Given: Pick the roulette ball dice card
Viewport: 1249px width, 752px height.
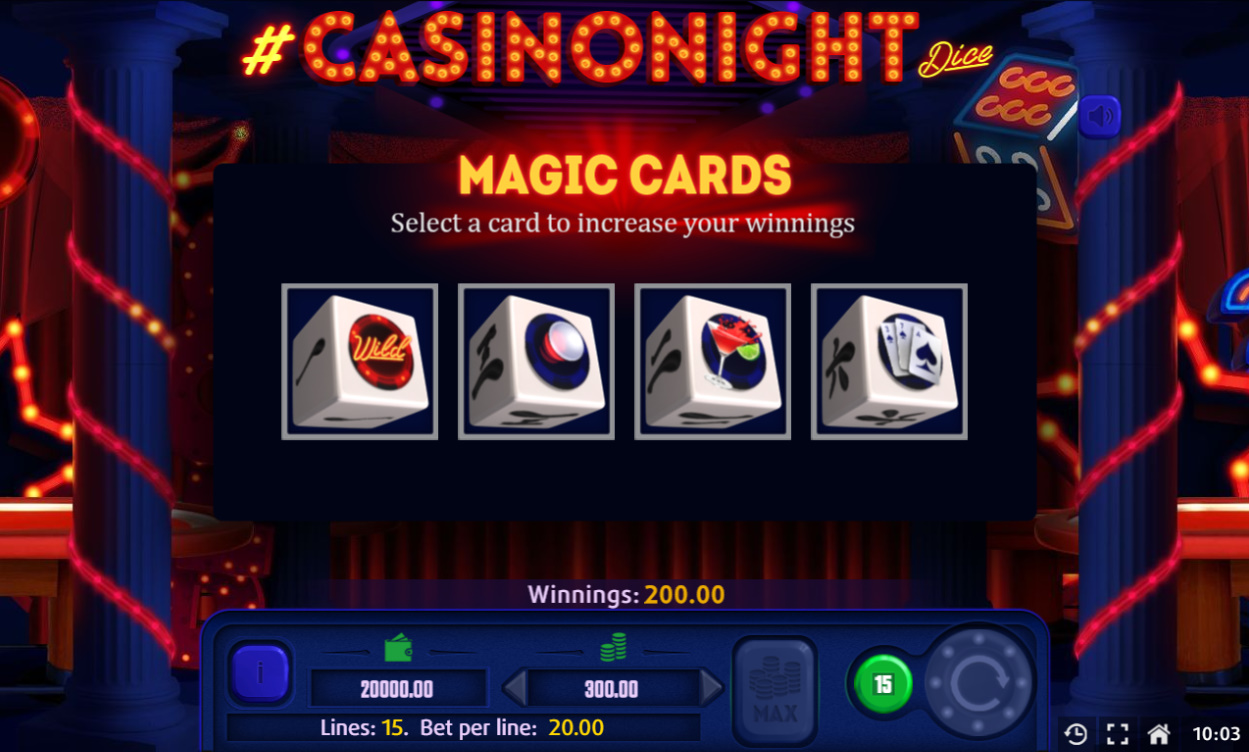Looking at the screenshot, I should 536,361.
